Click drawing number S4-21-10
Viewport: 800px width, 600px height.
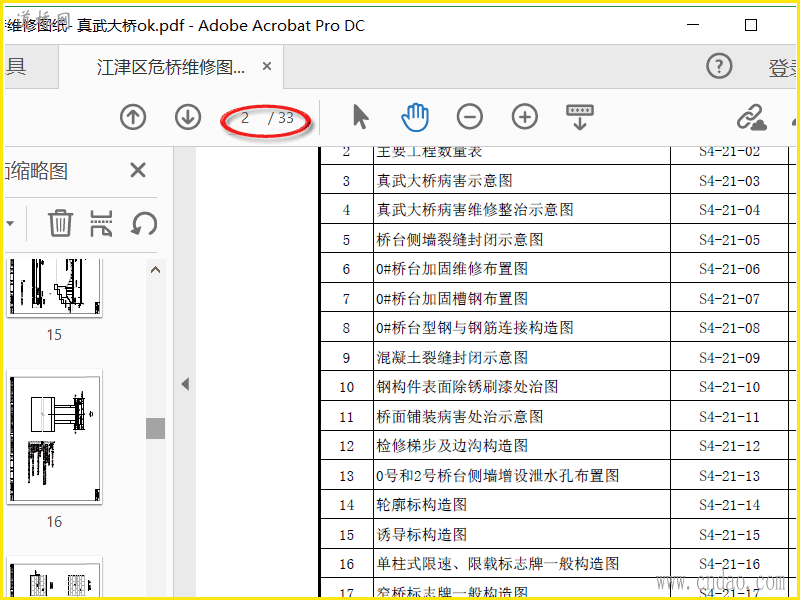click(729, 387)
